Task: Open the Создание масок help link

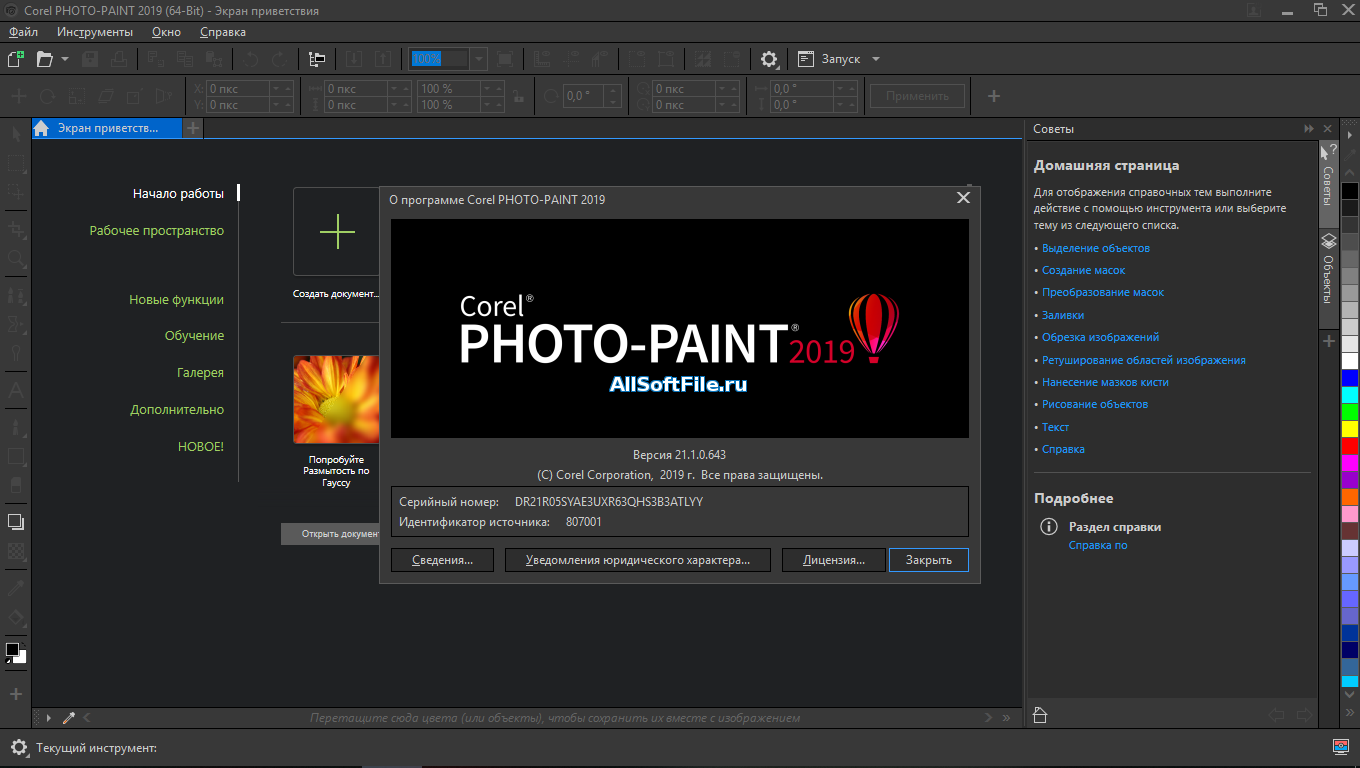Action: point(1083,270)
